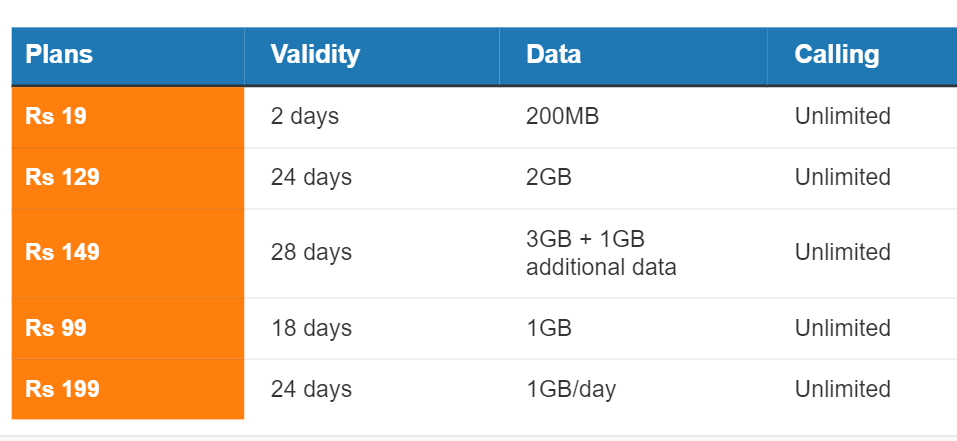
Task: Click Unlimited calling in Rs 19 row
Action: tap(842, 117)
